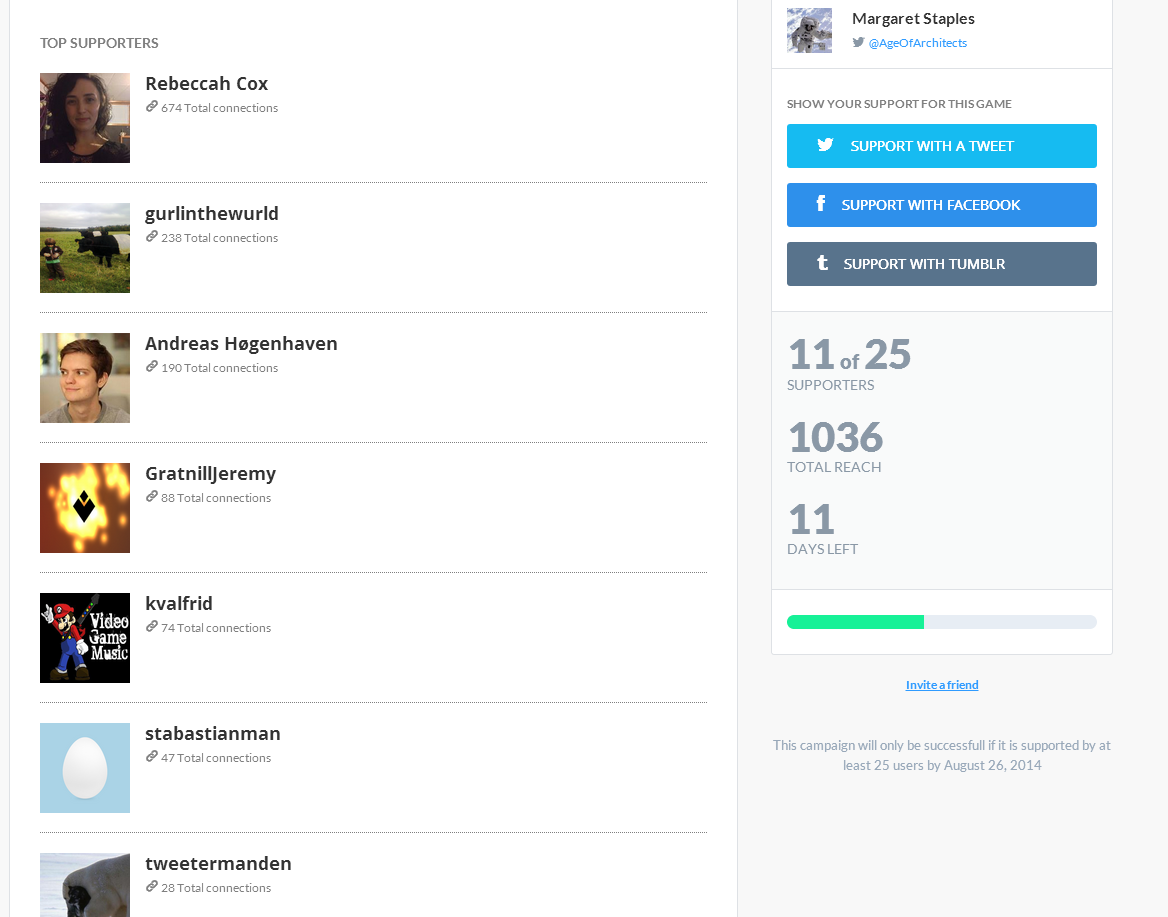Click the link icon beside 238 Total connections
The image size is (1168, 917).
tap(151, 237)
